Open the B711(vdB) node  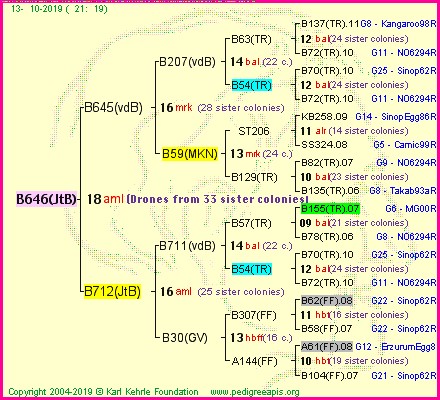(x=187, y=246)
